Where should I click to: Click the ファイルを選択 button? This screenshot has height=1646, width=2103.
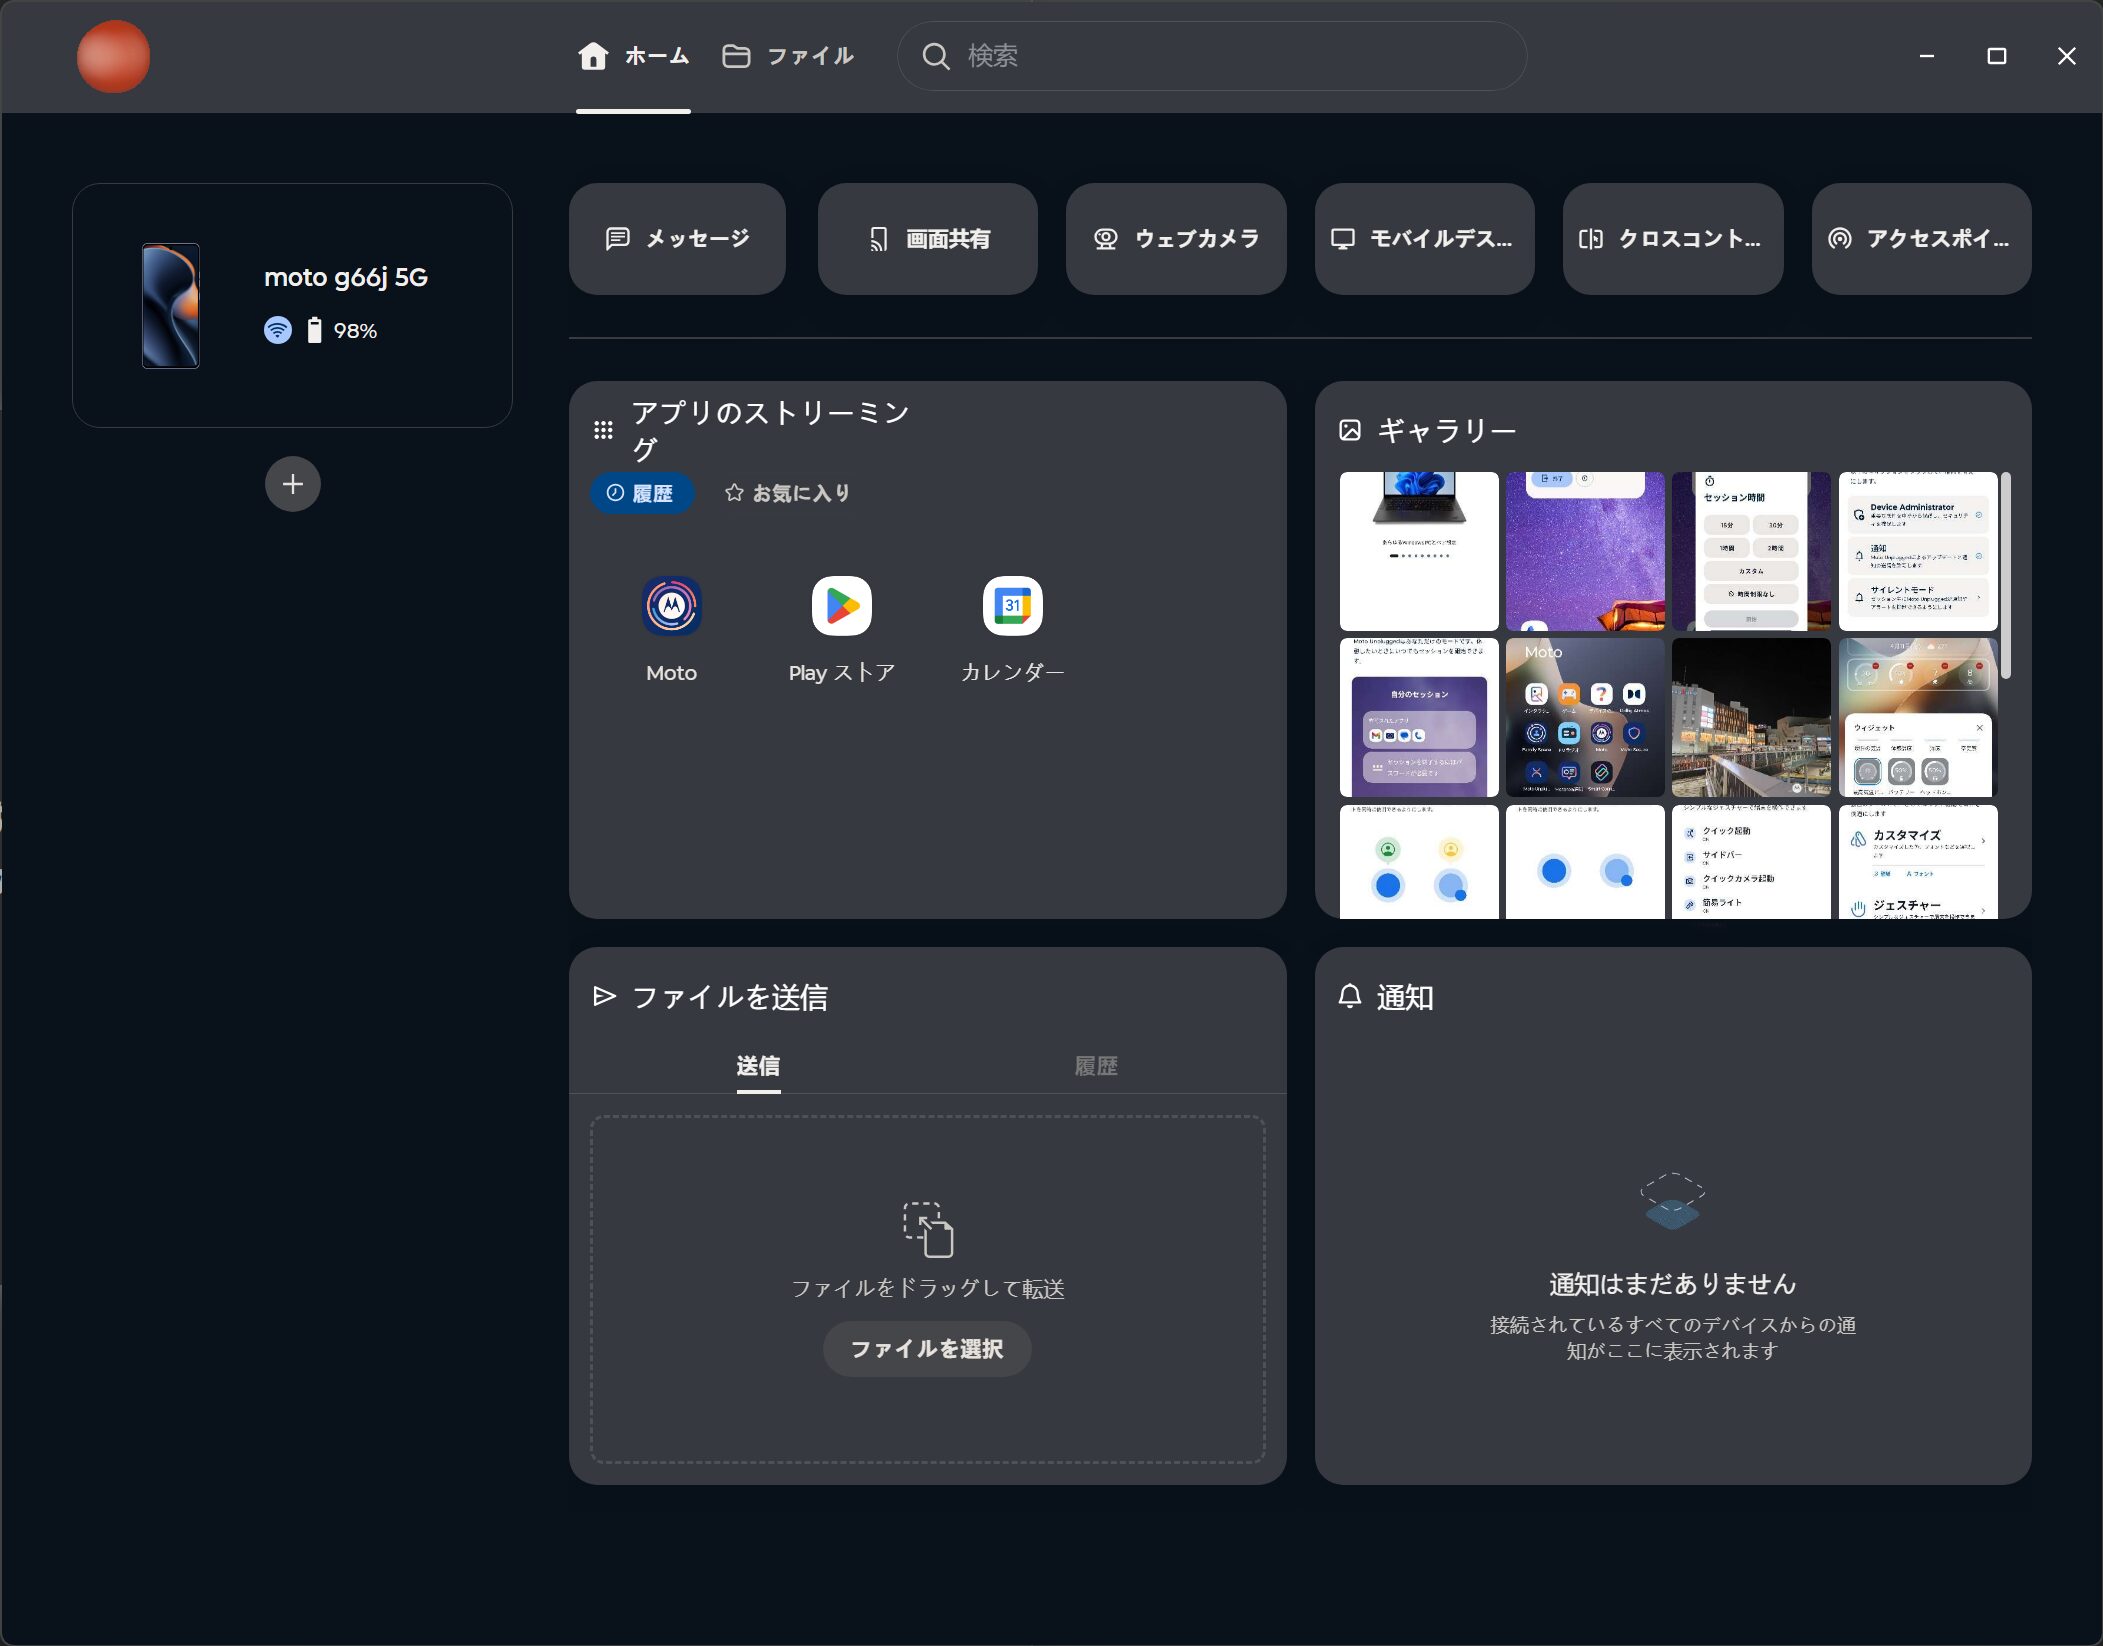[x=926, y=1349]
